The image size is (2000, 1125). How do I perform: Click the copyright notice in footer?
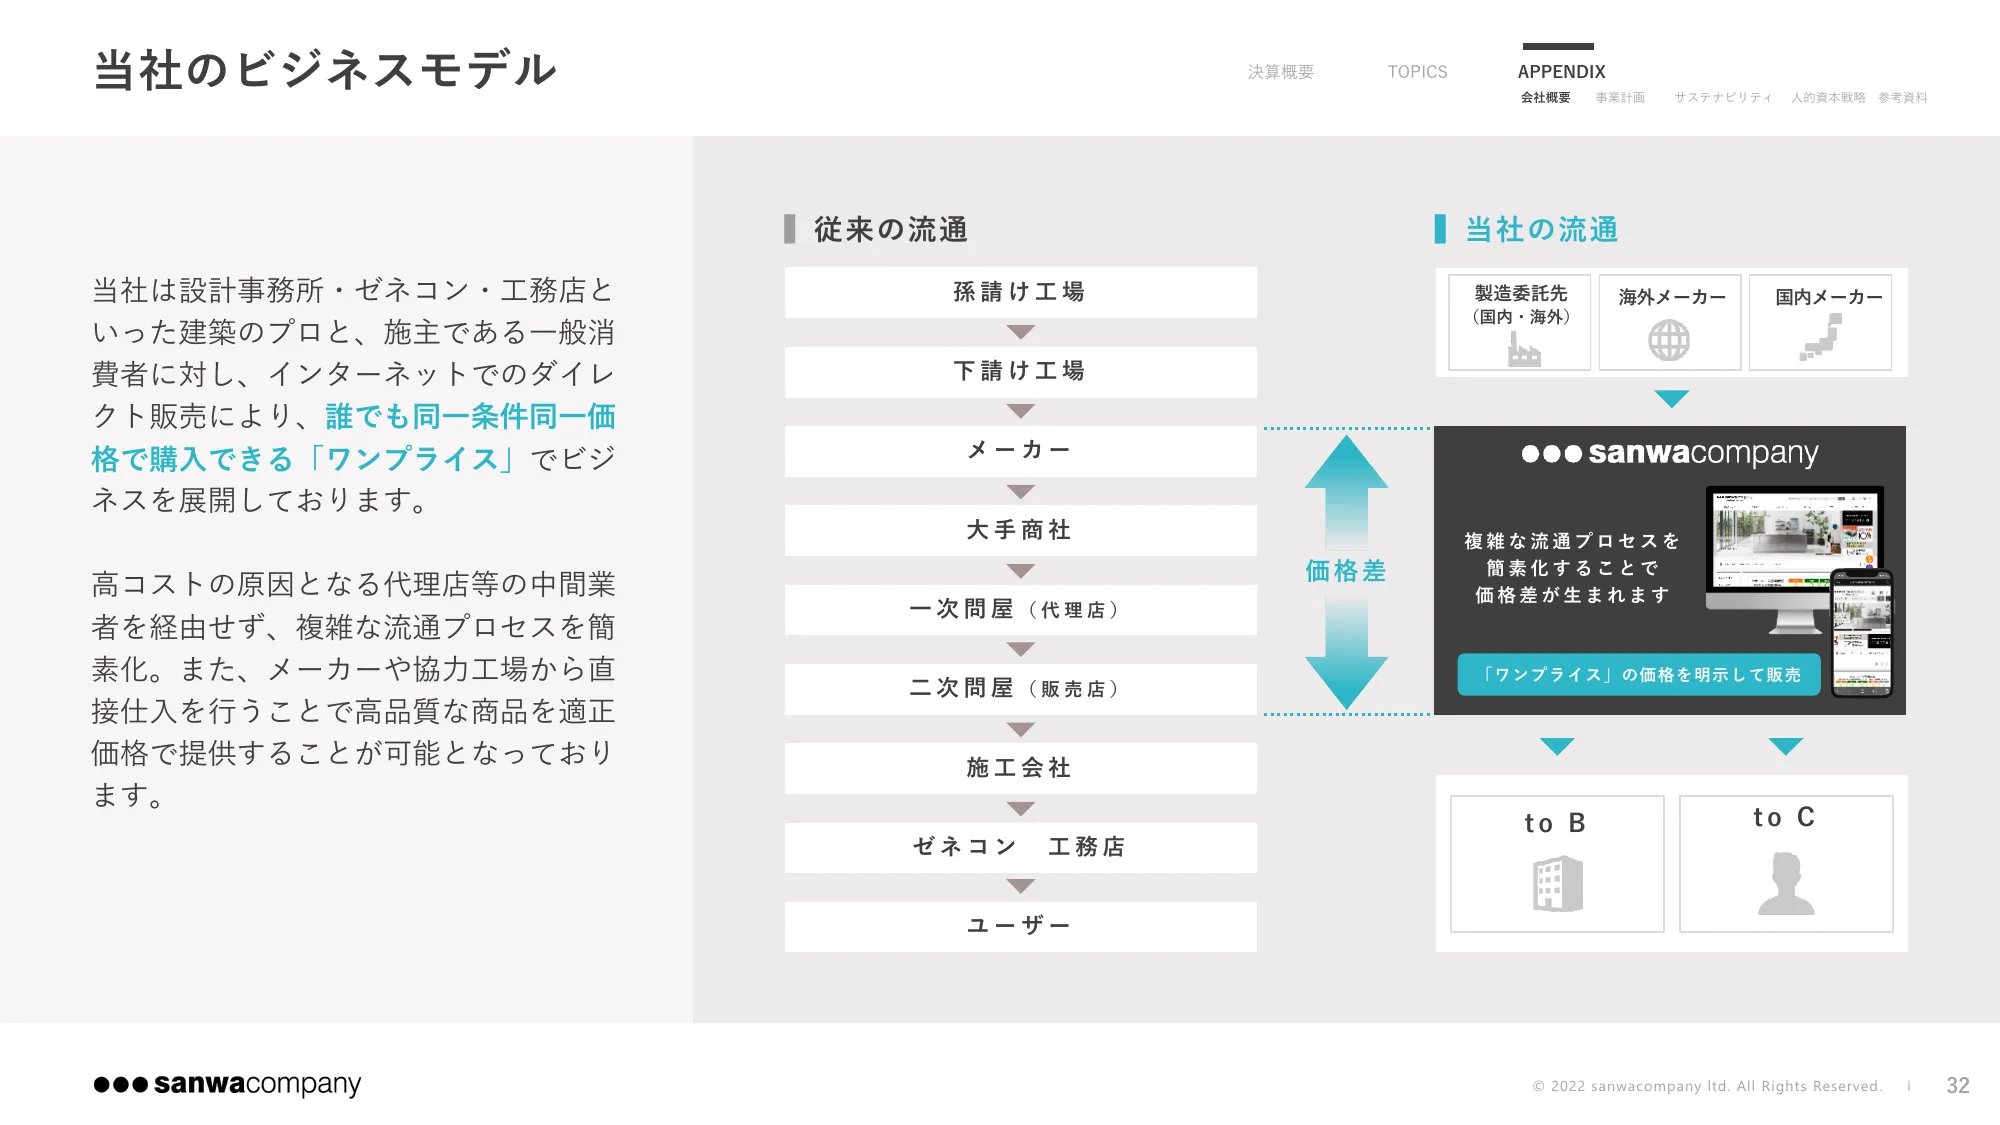pos(1707,1086)
